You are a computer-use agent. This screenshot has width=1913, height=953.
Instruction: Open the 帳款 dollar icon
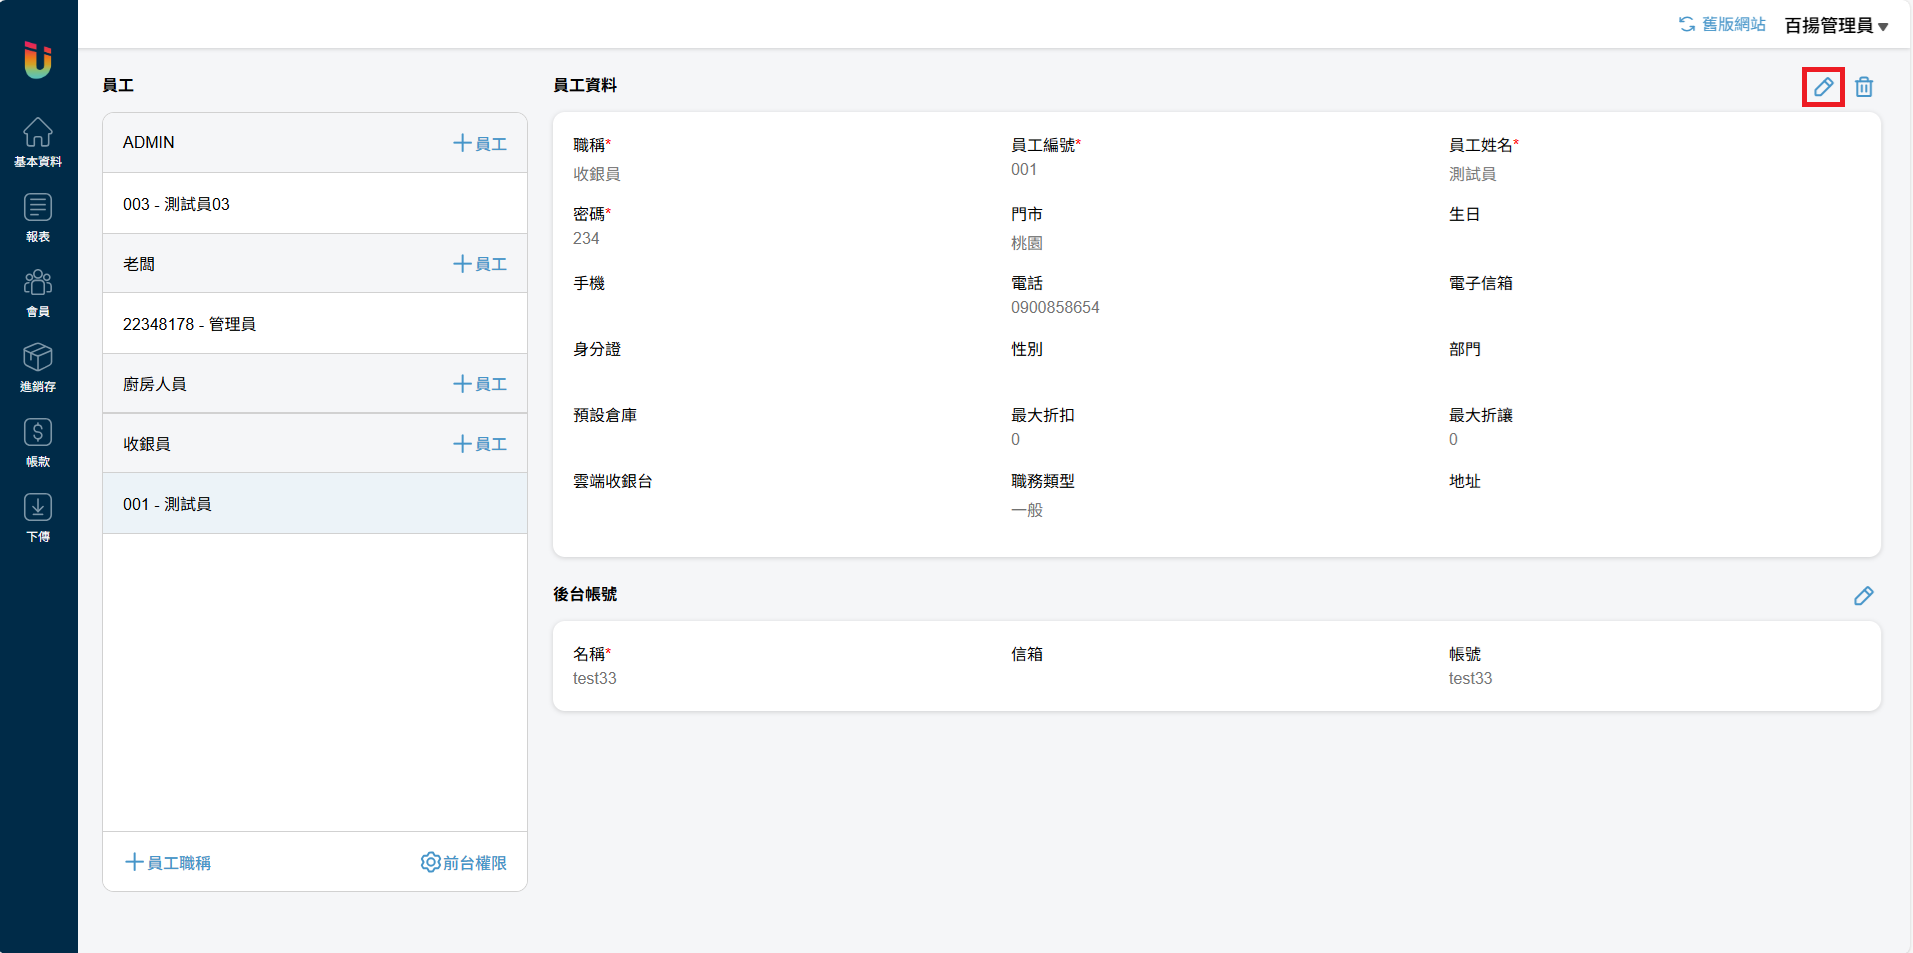38,442
